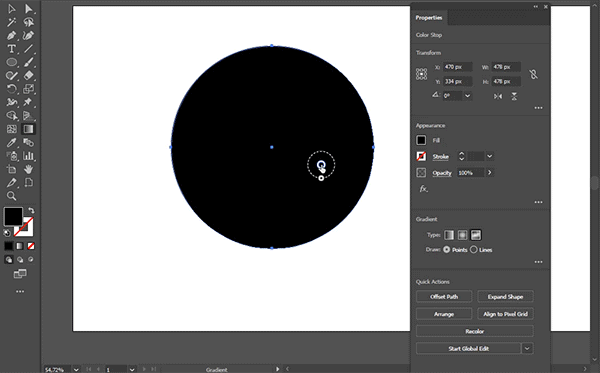The height and width of the screenshot is (373, 600).
Task: Select the Zoom magnifier tool
Action: [11, 196]
